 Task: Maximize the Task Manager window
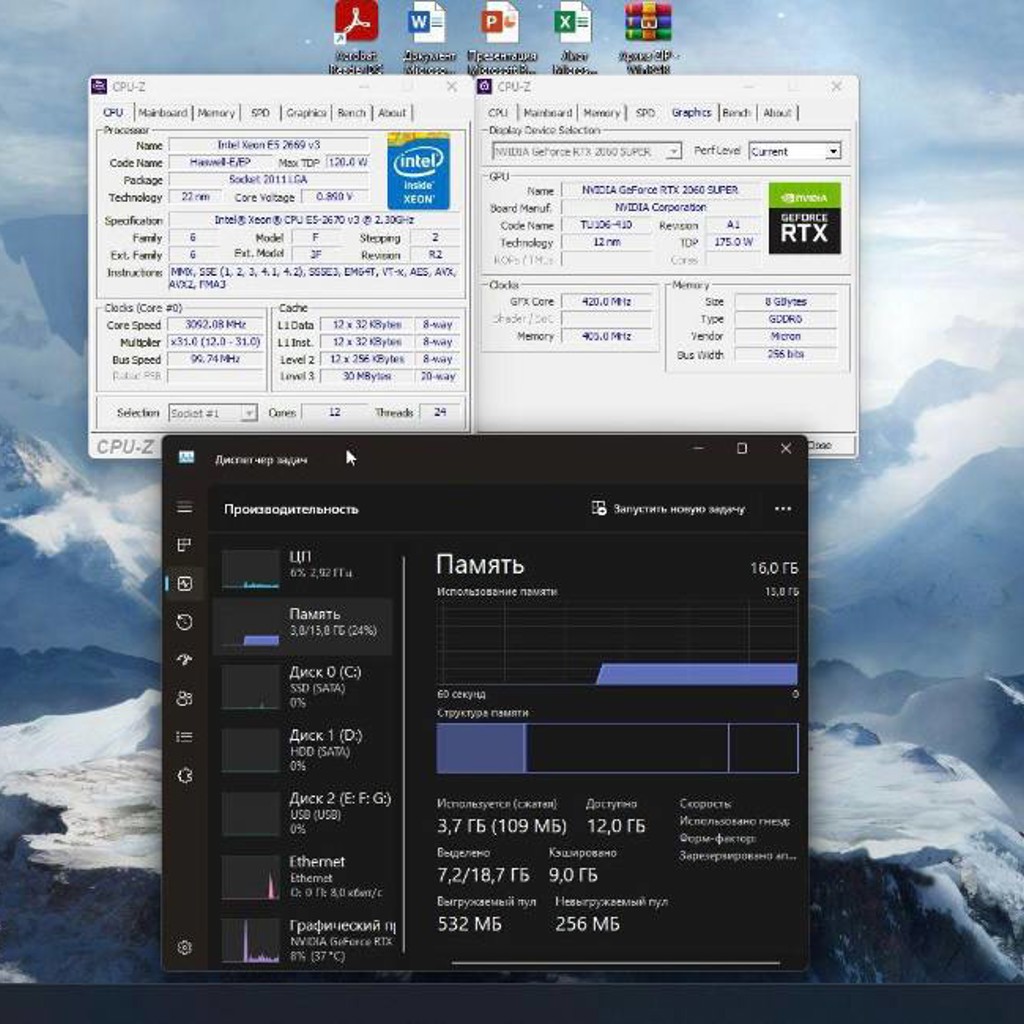[742, 448]
